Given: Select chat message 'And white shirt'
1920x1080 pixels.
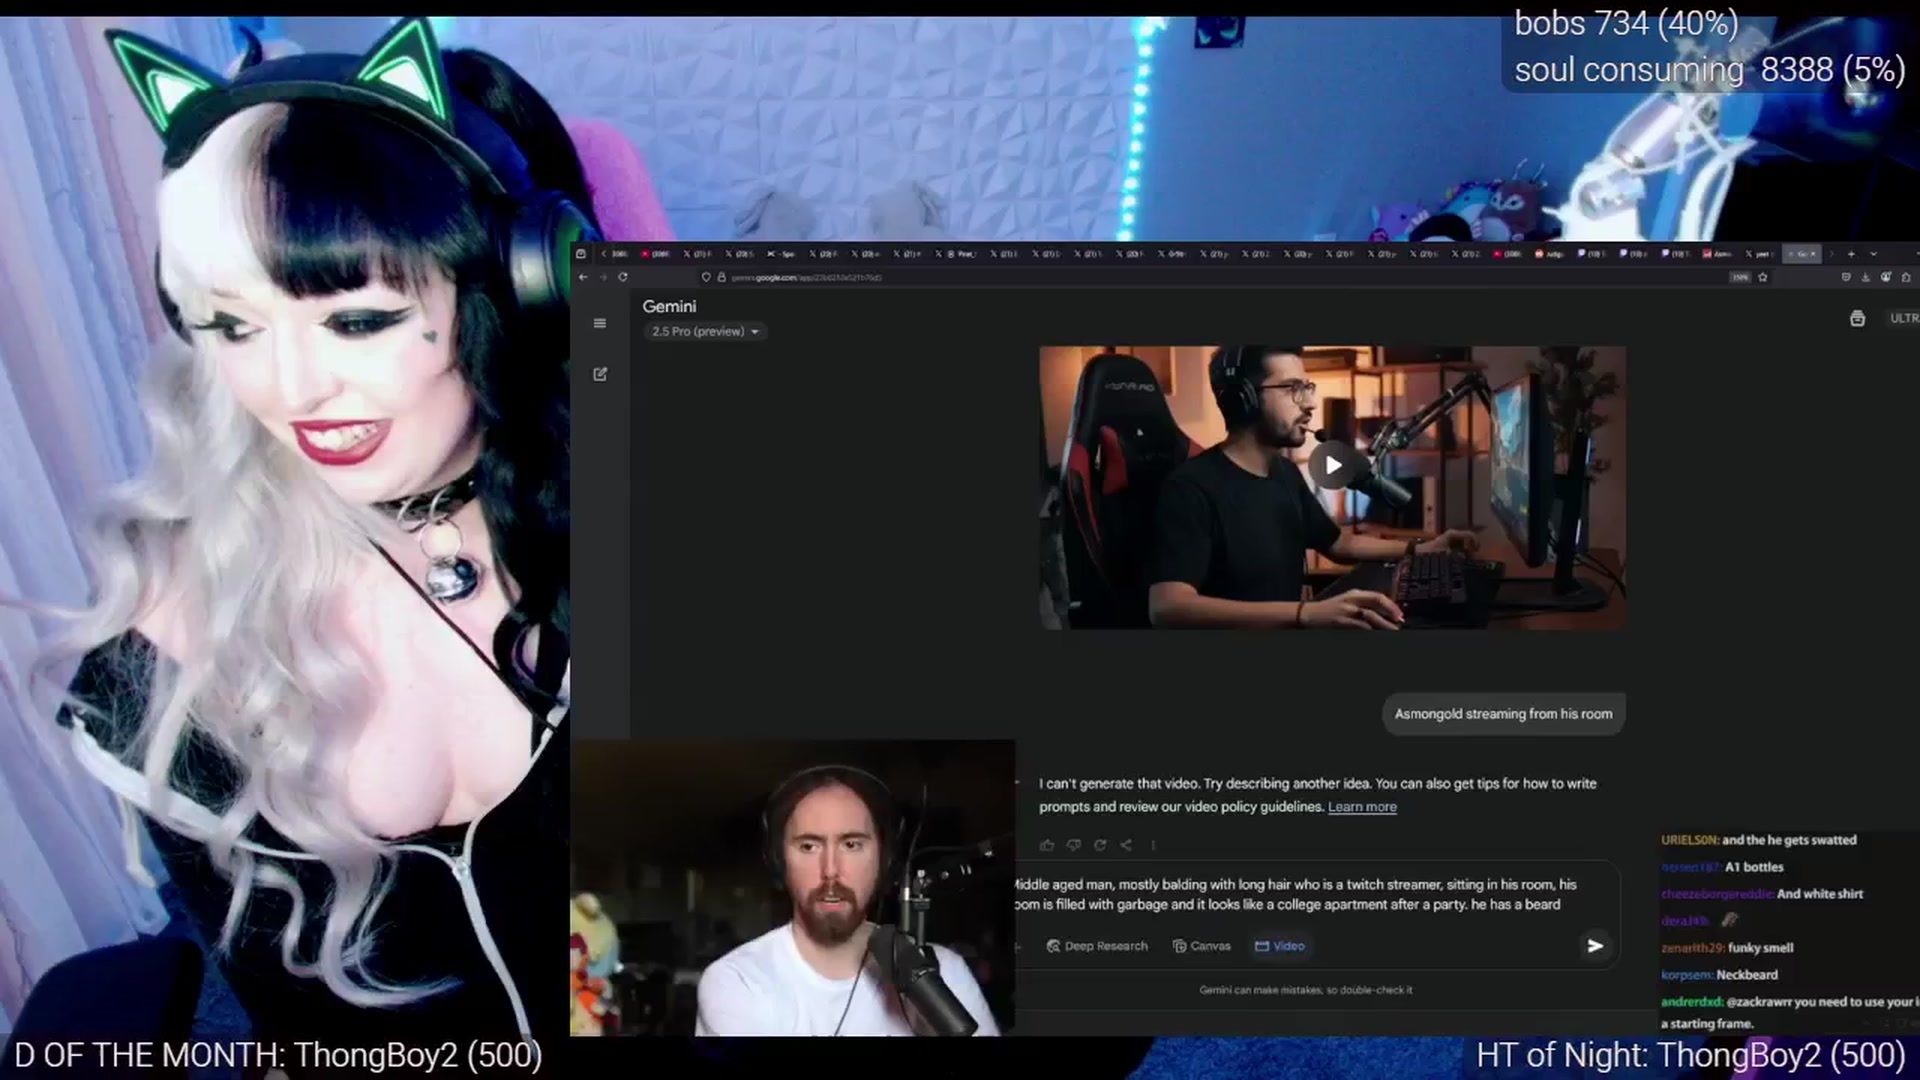Looking at the screenshot, I should (x=1762, y=894).
